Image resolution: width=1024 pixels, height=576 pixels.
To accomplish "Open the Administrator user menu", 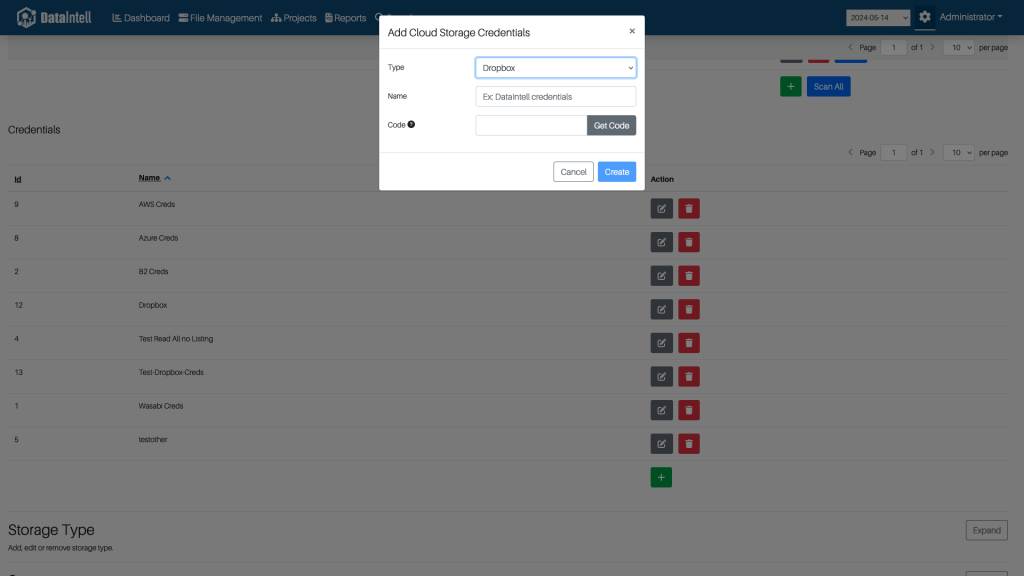I will (970, 17).
